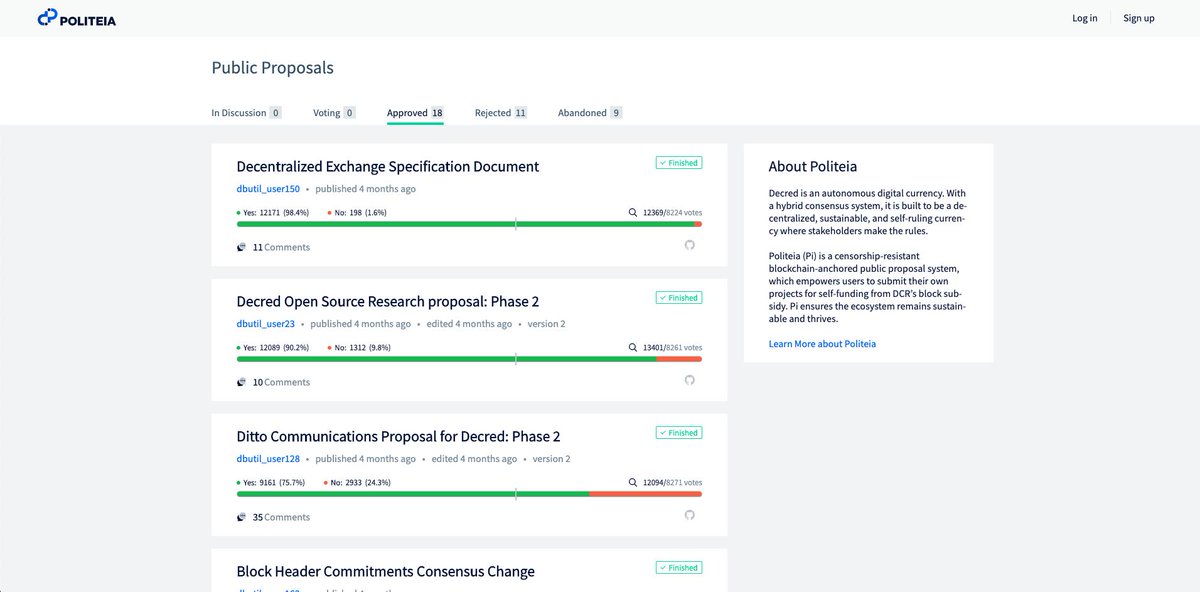Image resolution: width=1200 pixels, height=592 pixels.
Task: Click the Politeia logo
Action: click(76, 18)
